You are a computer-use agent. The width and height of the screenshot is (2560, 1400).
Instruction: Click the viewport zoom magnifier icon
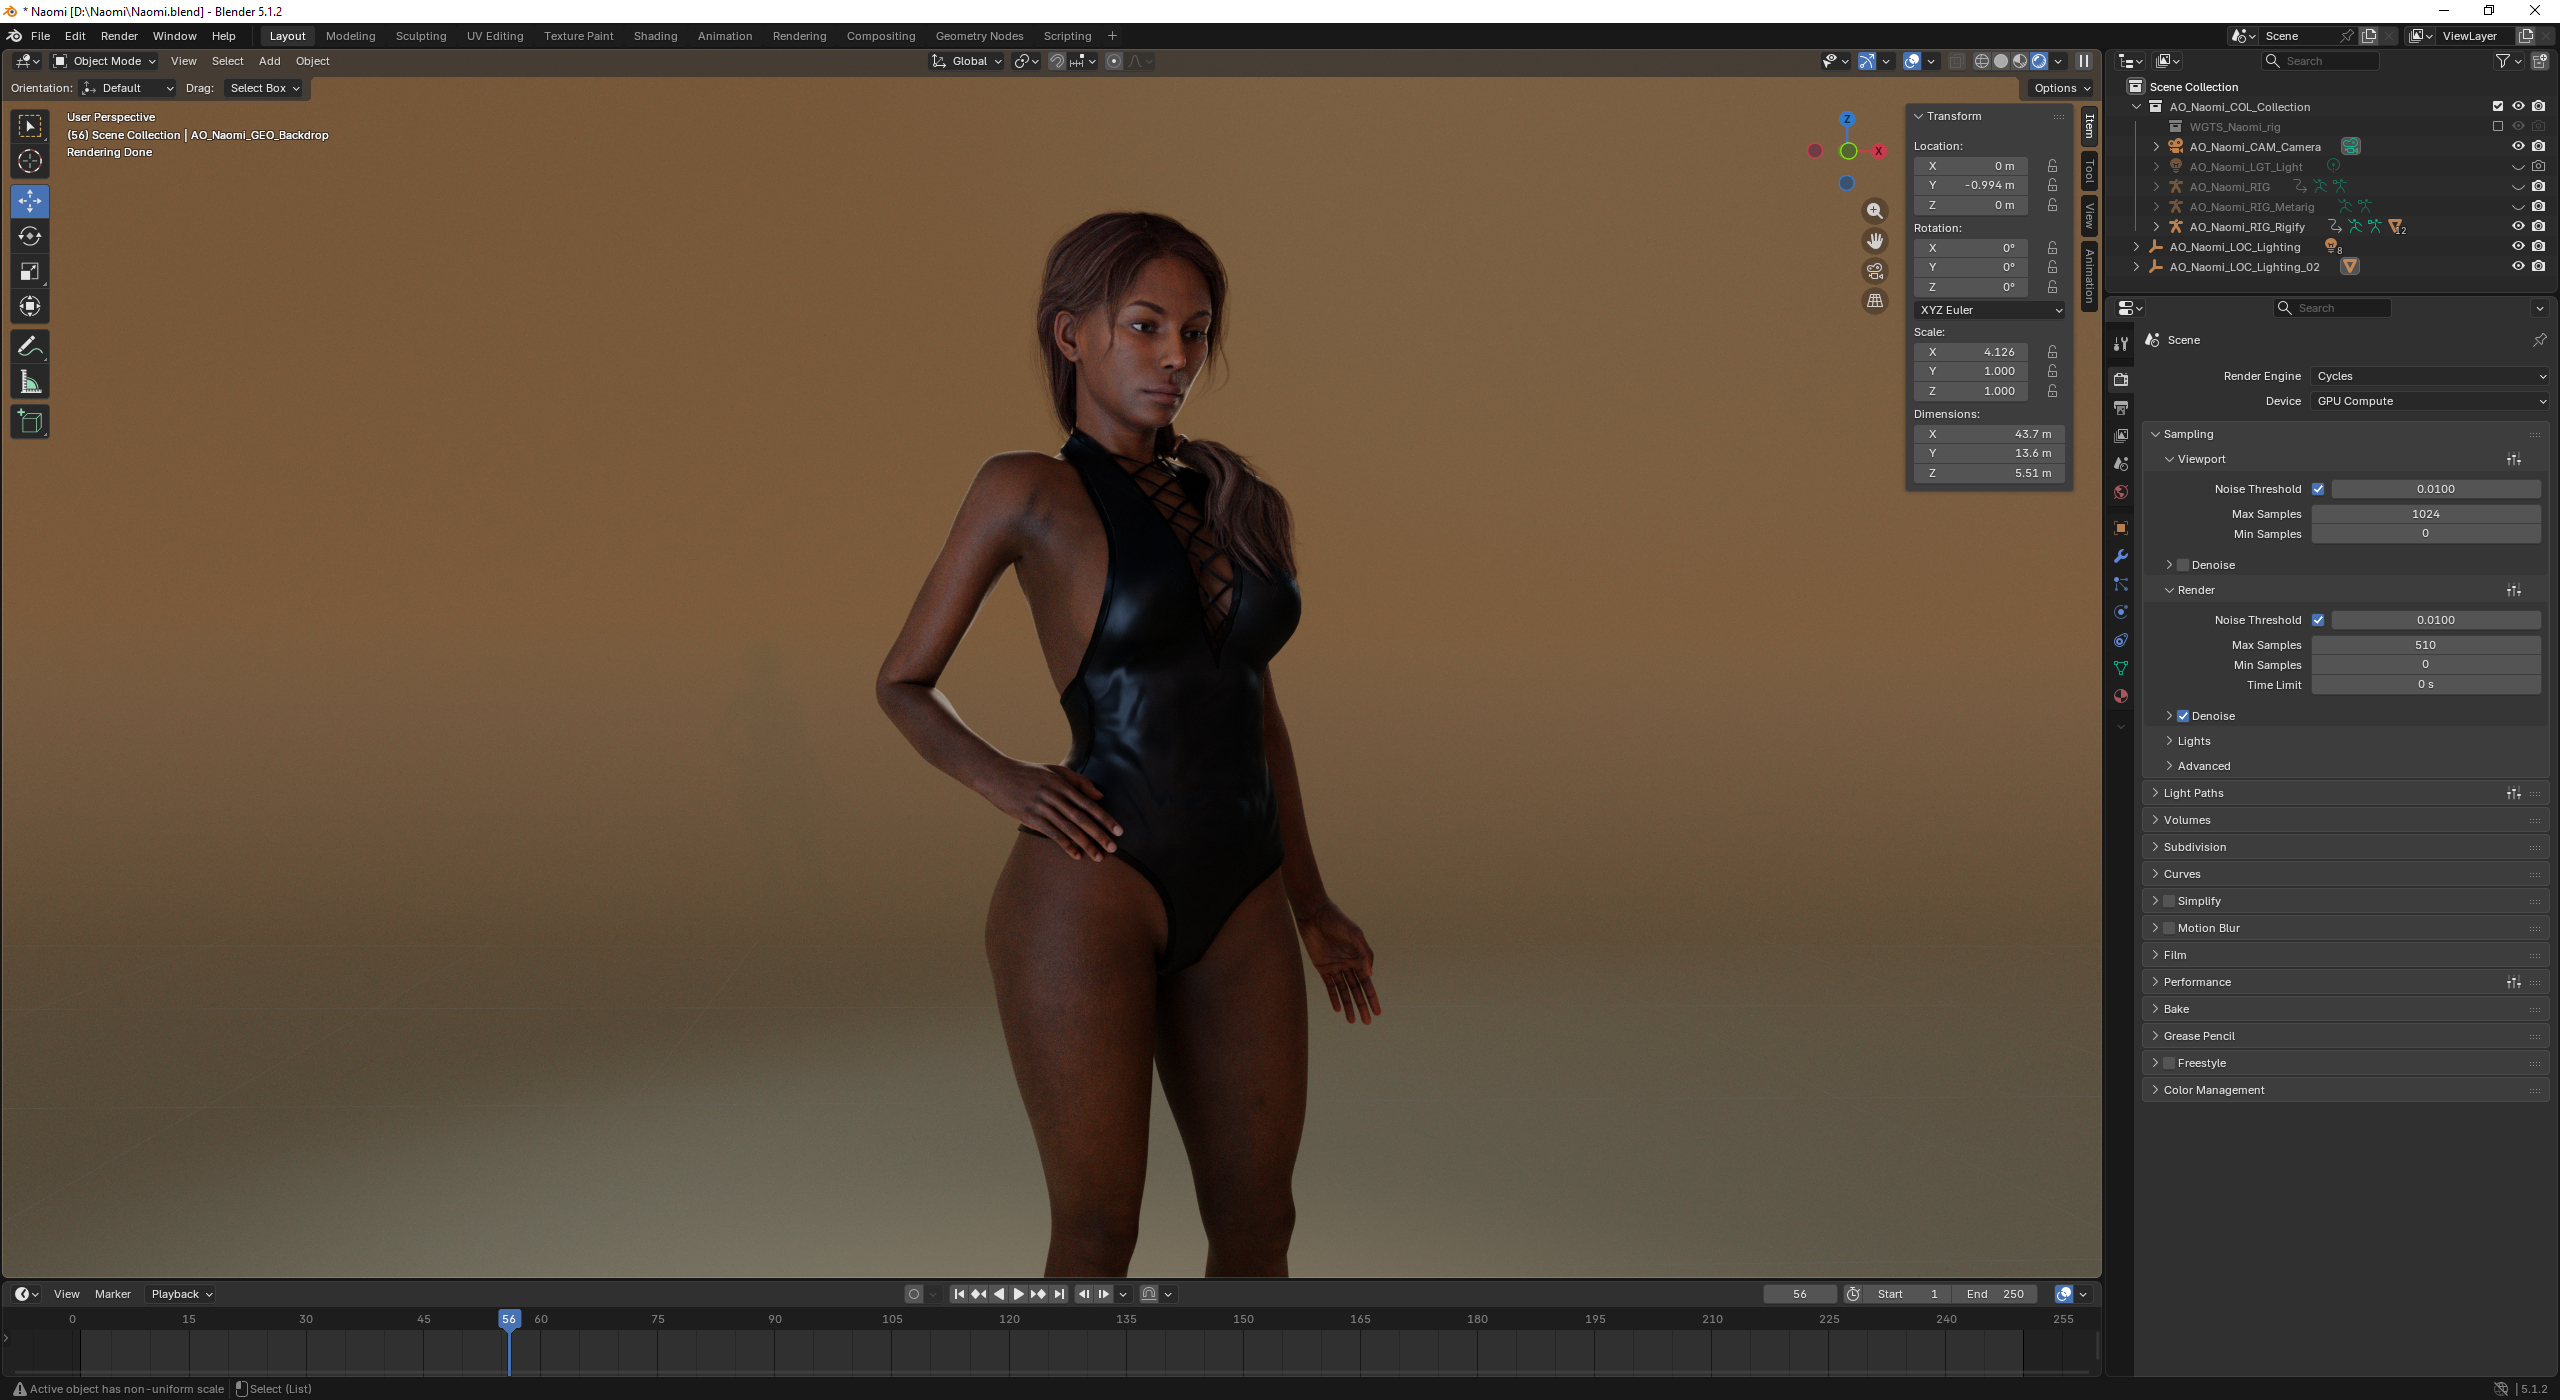click(x=1875, y=211)
